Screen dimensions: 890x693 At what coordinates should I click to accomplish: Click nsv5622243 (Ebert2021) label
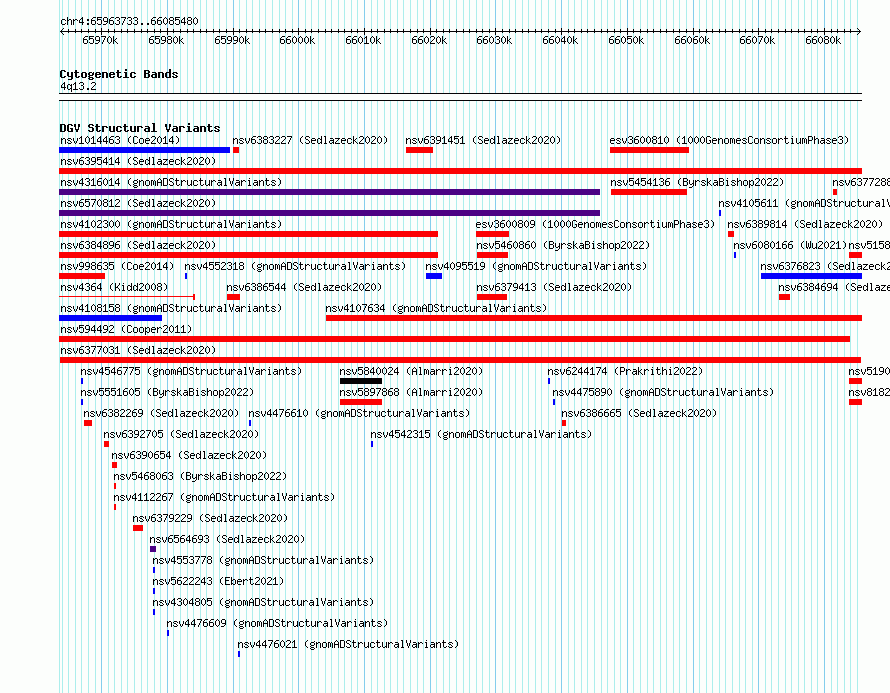pos(219,581)
